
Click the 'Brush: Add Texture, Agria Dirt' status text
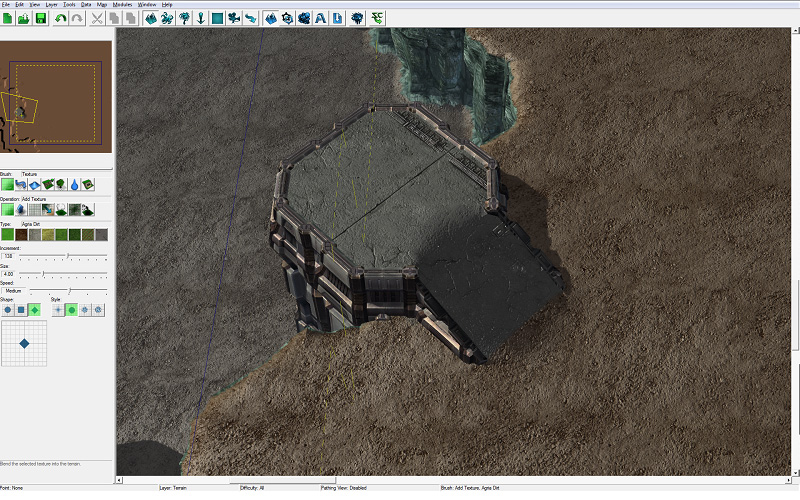pos(470,488)
